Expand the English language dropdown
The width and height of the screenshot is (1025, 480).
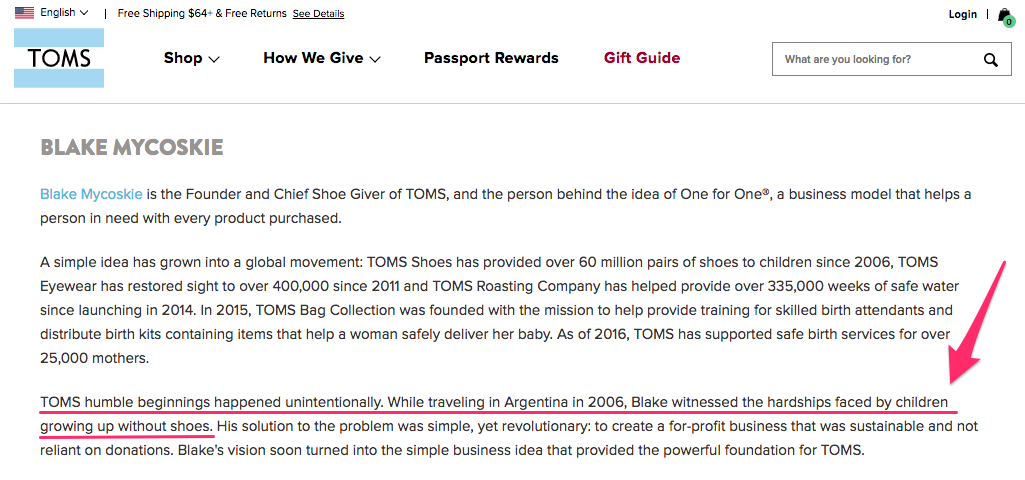[64, 12]
